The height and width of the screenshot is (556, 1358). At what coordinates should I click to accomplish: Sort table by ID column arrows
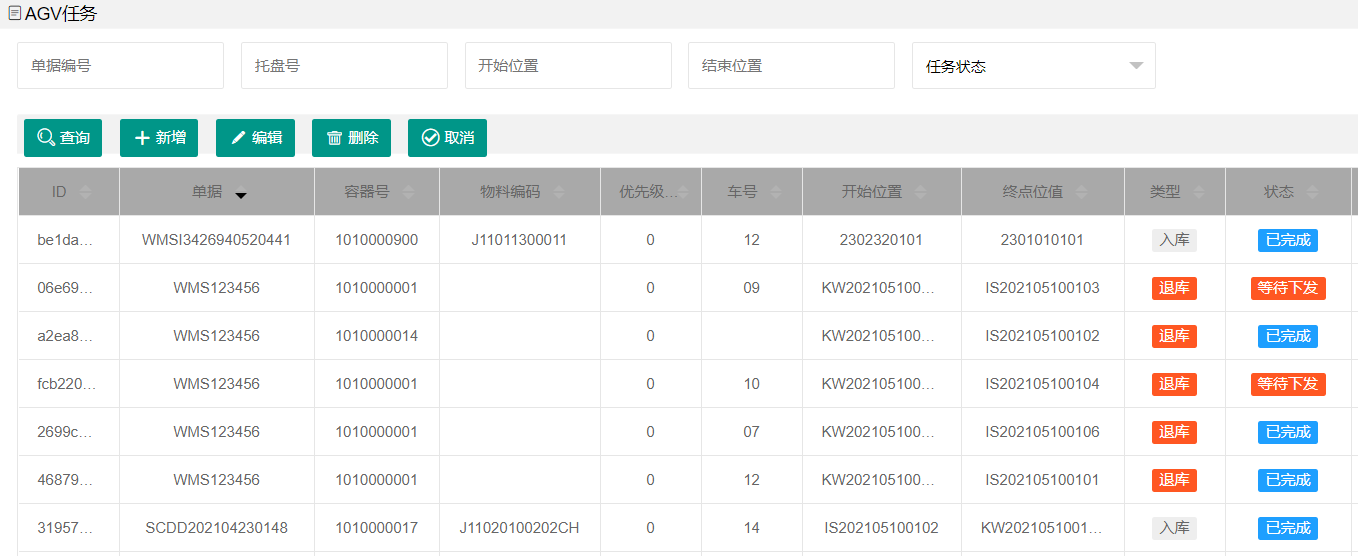85,192
